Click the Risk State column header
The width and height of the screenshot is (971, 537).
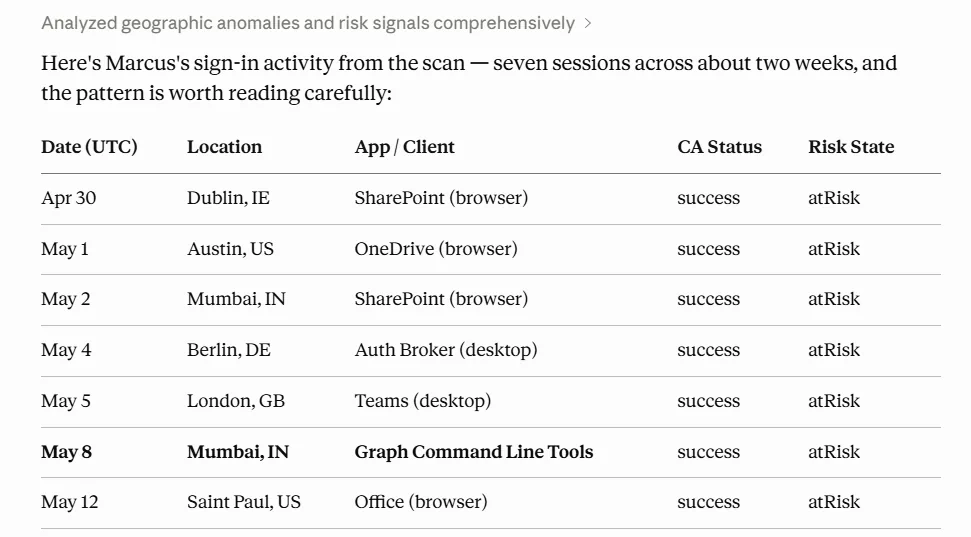tap(851, 147)
